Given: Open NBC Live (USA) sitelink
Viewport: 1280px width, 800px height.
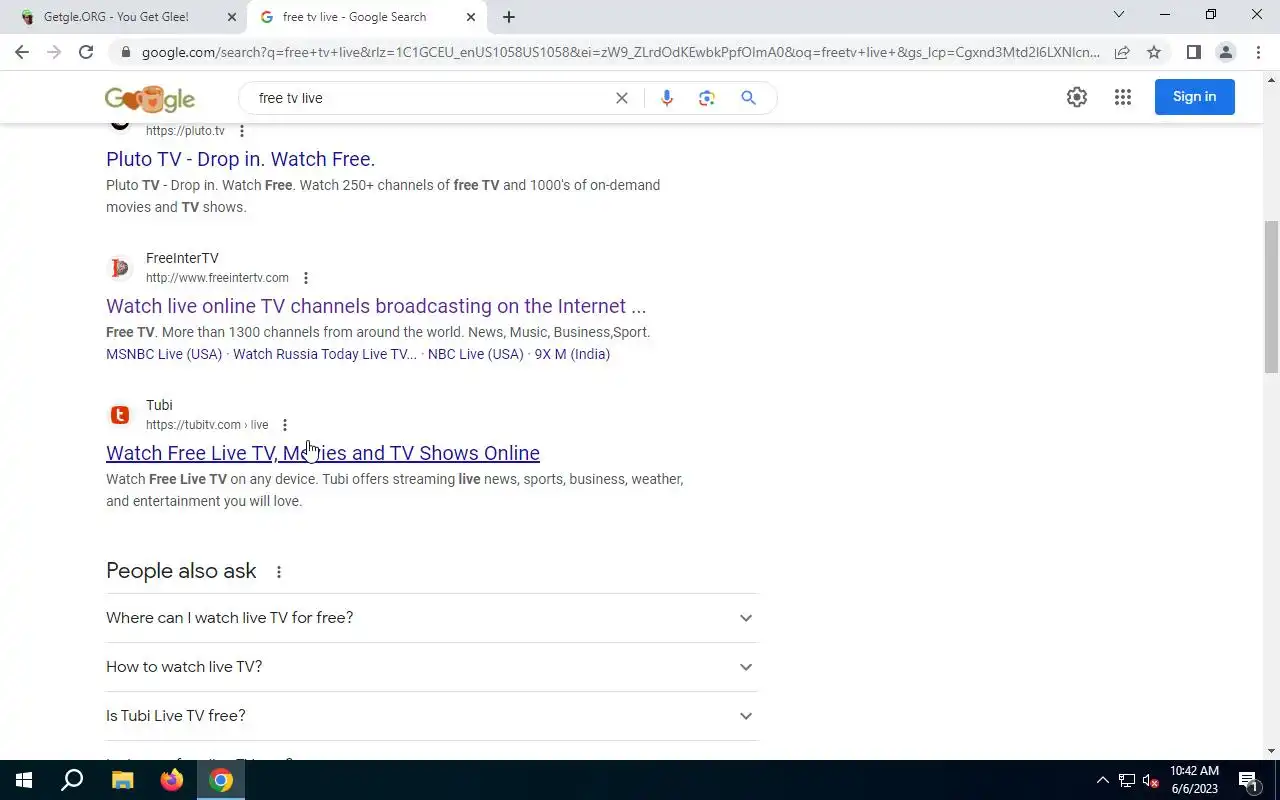Looking at the screenshot, I should (x=476, y=354).
